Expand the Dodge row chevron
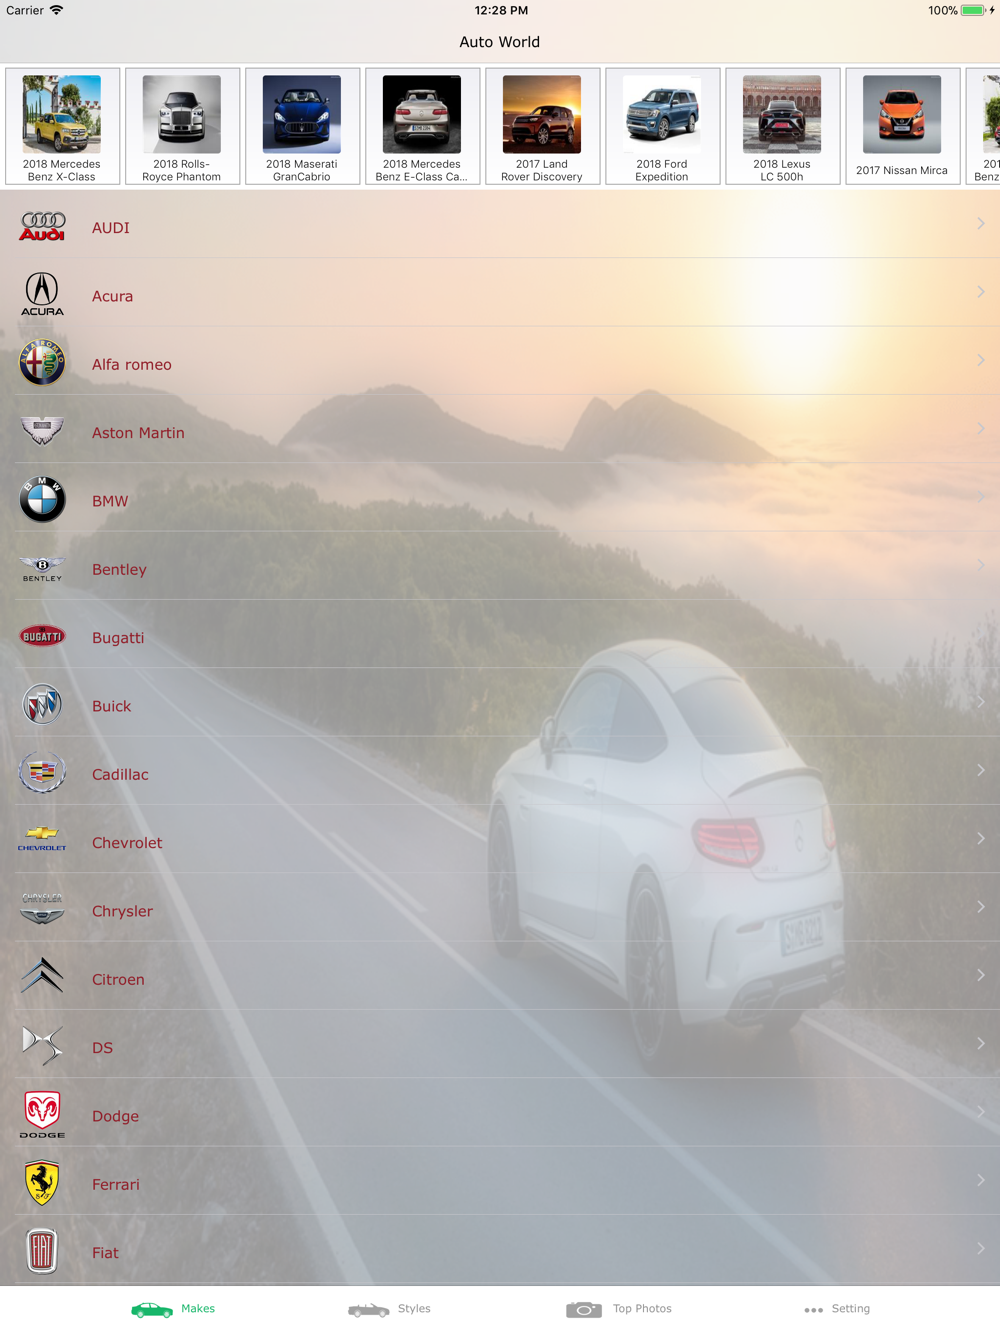Image resolution: width=1000 pixels, height=1334 pixels. (x=981, y=1112)
